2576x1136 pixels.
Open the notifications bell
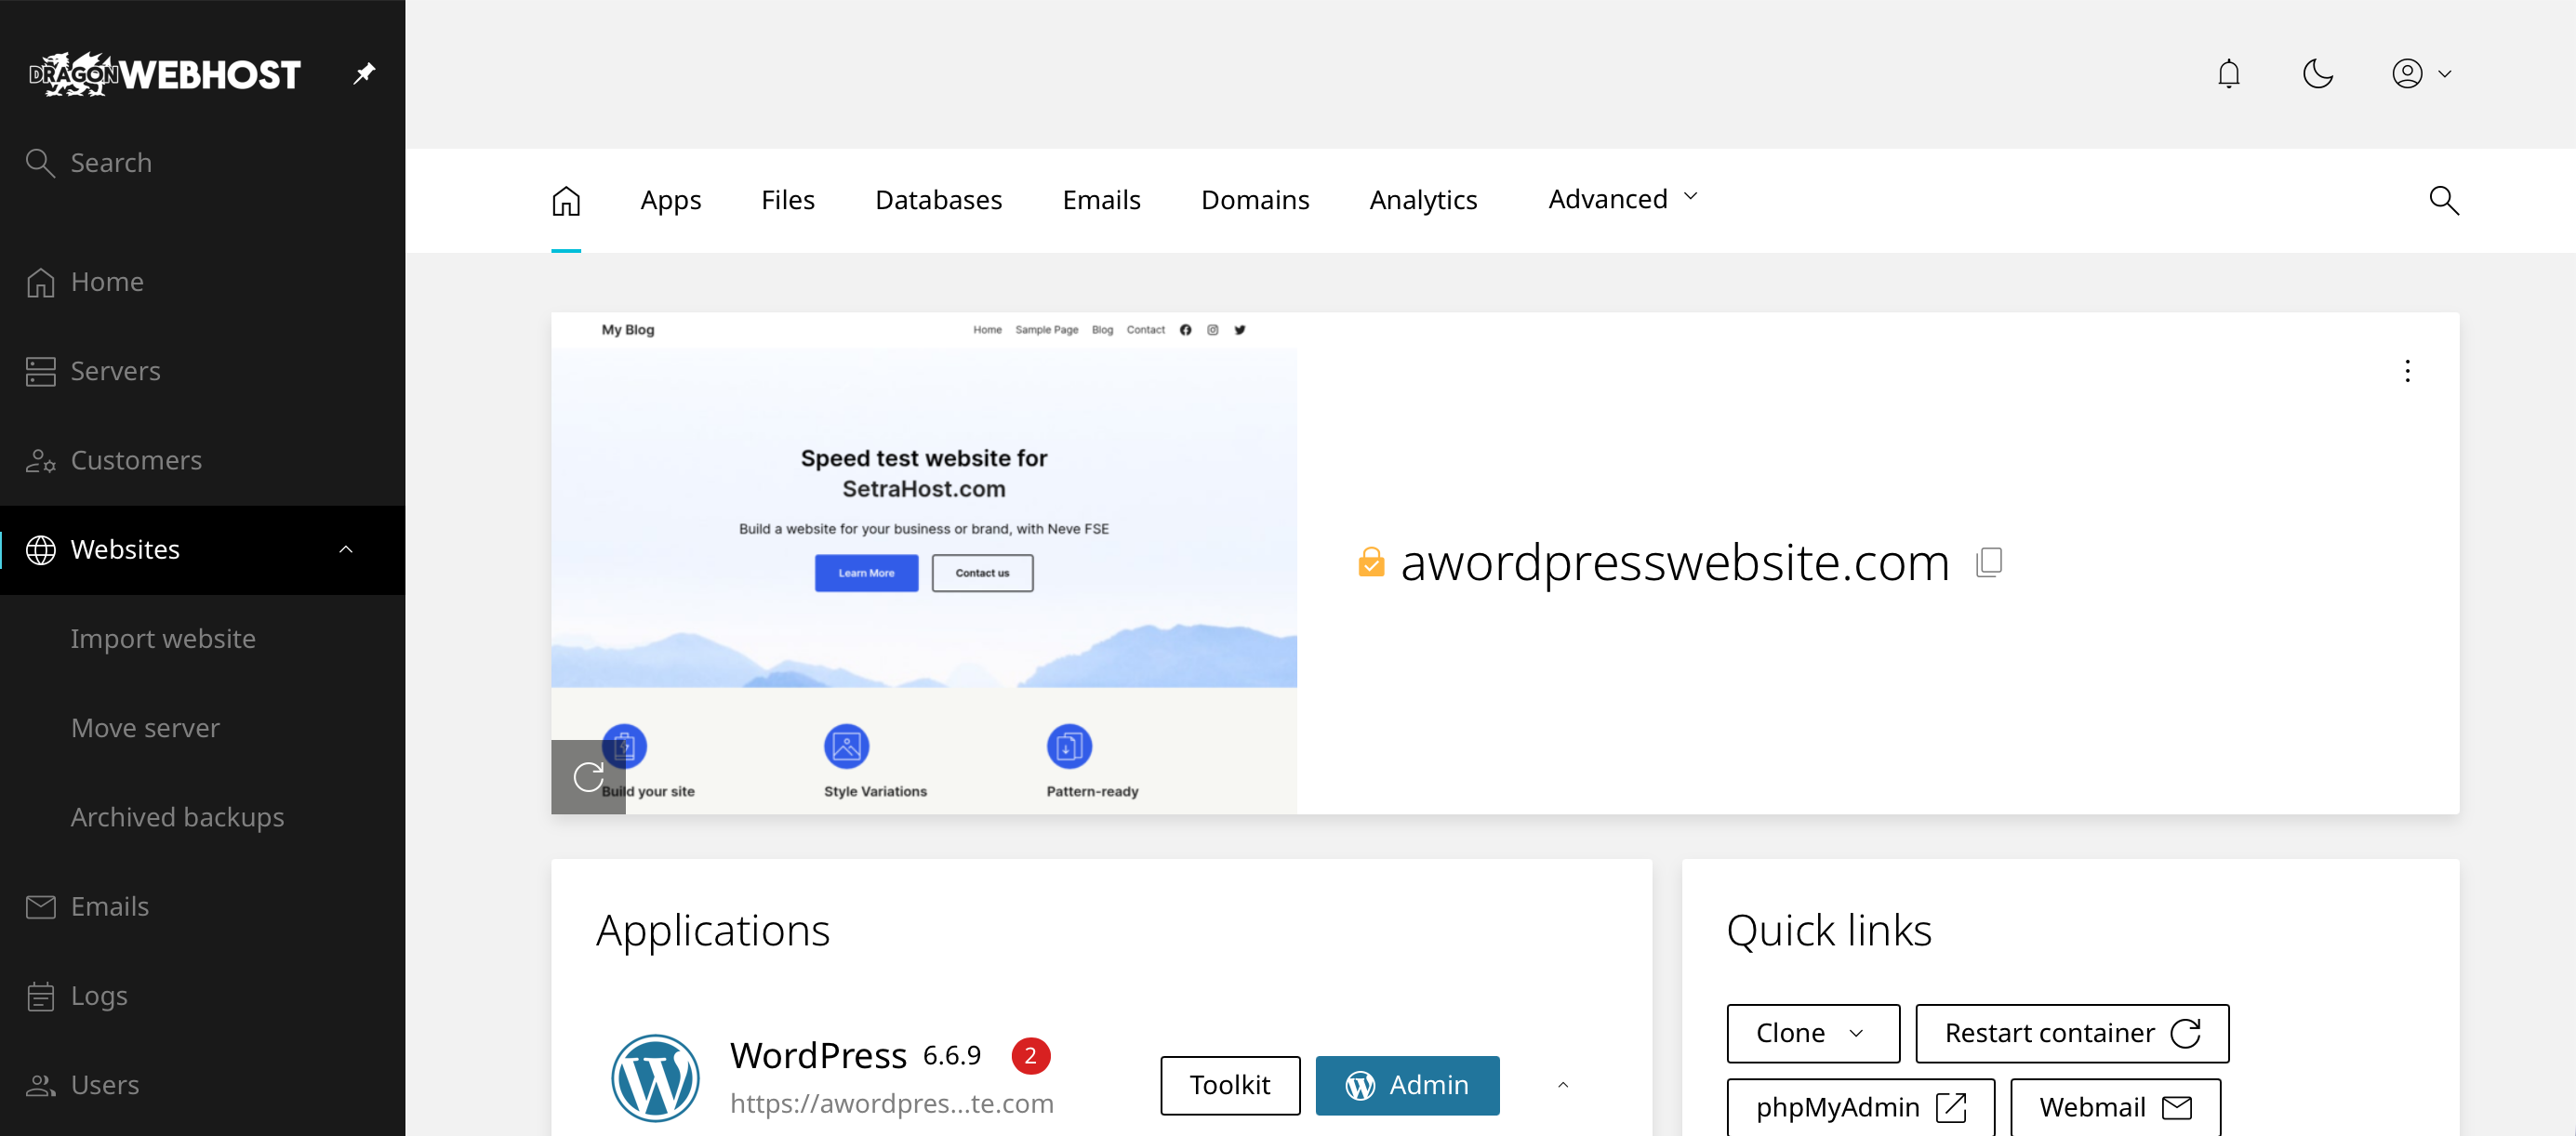coord(2228,74)
